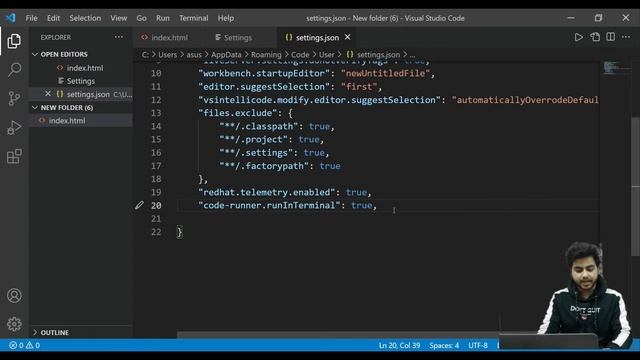The image size is (640, 360).
Task: Click the "code-runner.runInTerminal" key
Action: [269, 205]
